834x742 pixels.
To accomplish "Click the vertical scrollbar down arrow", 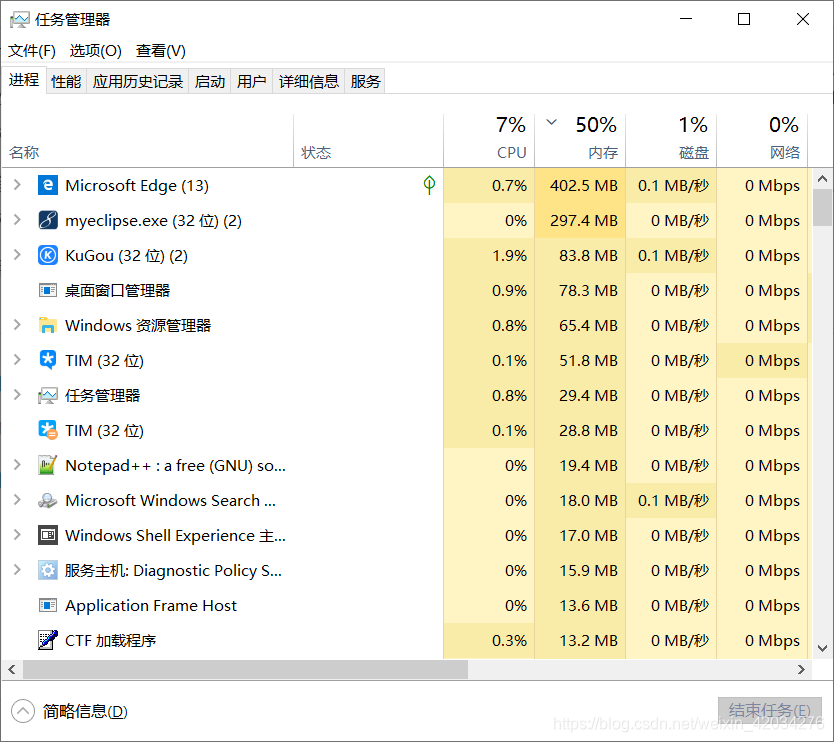I will point(822,648).
